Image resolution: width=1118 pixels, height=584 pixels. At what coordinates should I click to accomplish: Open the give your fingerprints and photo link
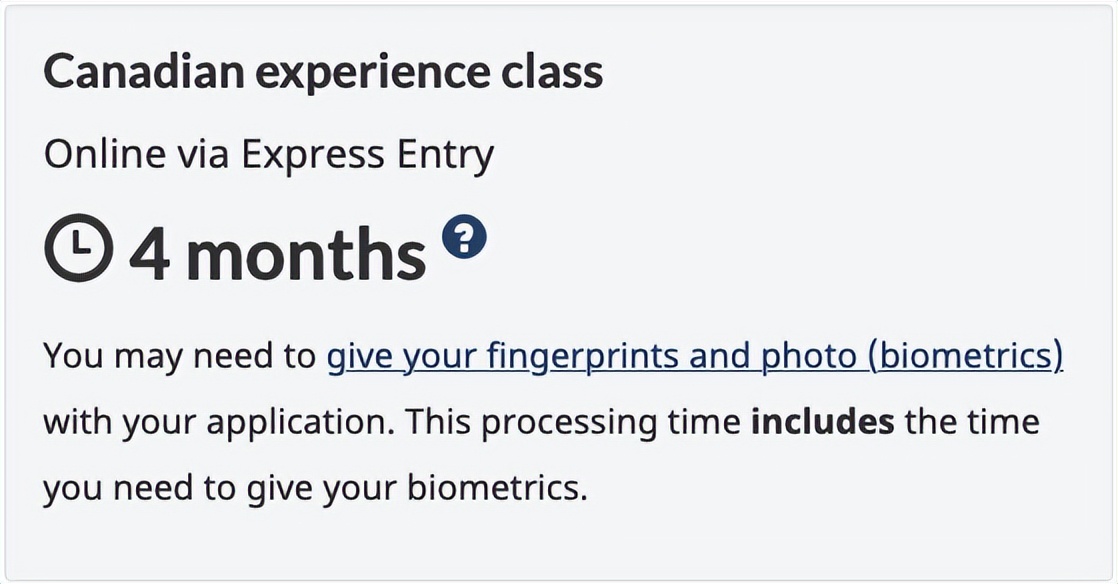[x=694, y=356]
